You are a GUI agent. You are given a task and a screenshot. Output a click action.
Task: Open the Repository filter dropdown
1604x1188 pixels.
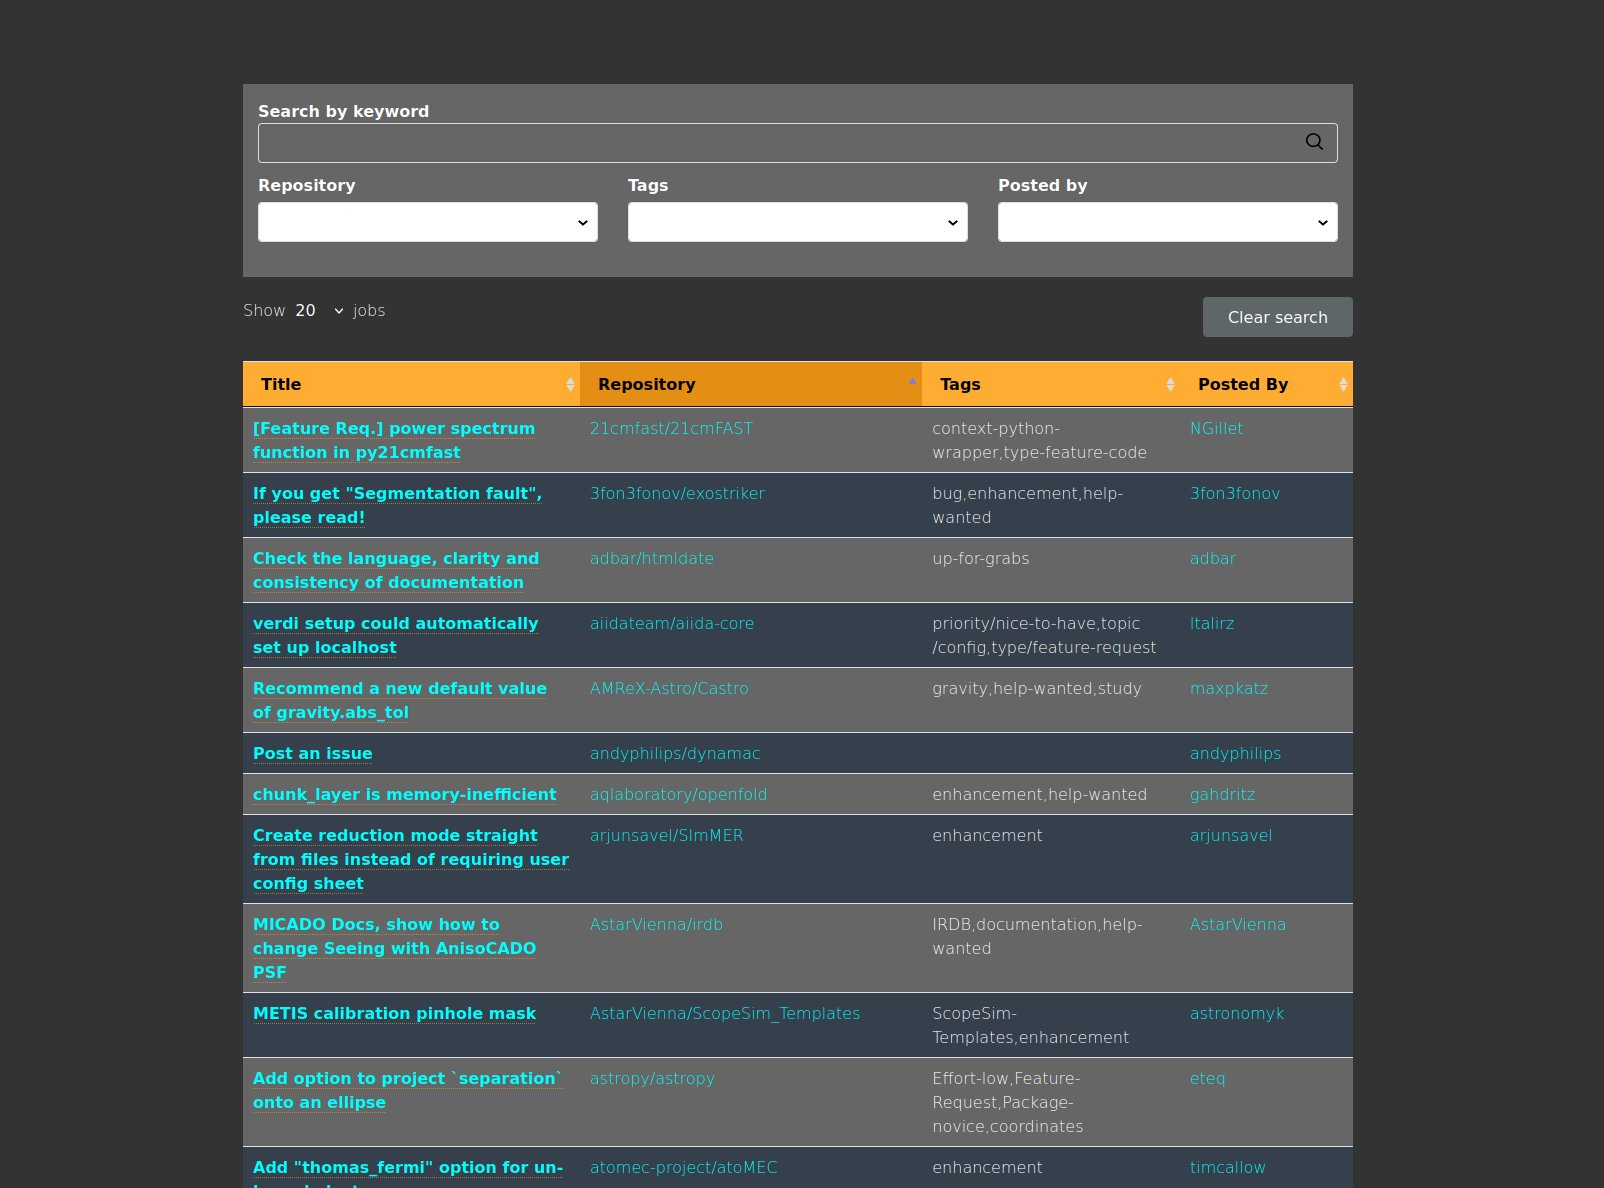pos(428,222)
